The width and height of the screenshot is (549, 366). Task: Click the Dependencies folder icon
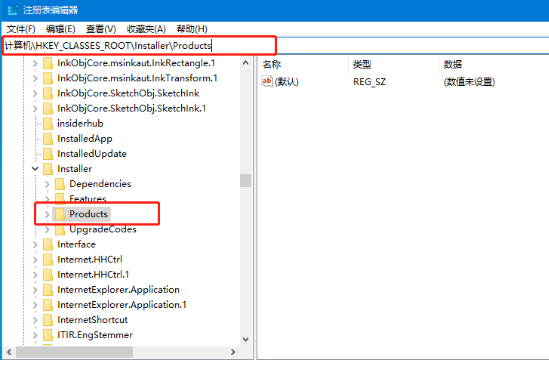point(60,184)
